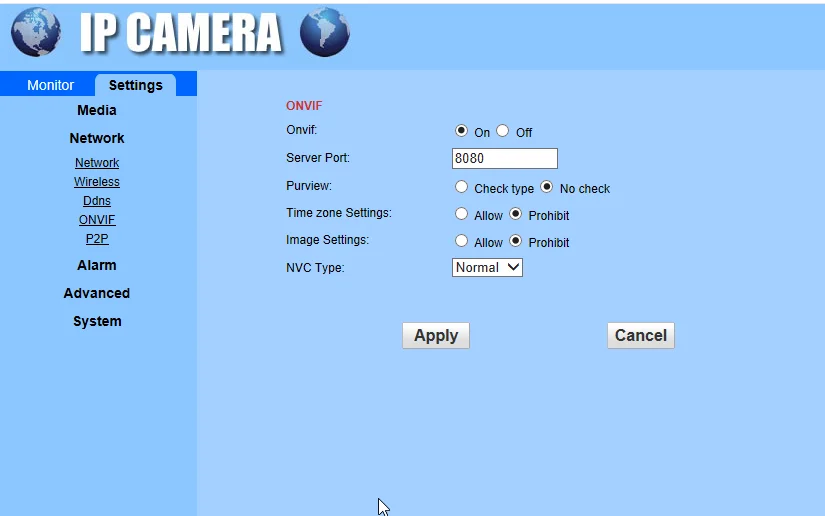Viewport: 825px width, 516px height.
Task: Open the Wireless settings link
Action: tap(97, 181)
